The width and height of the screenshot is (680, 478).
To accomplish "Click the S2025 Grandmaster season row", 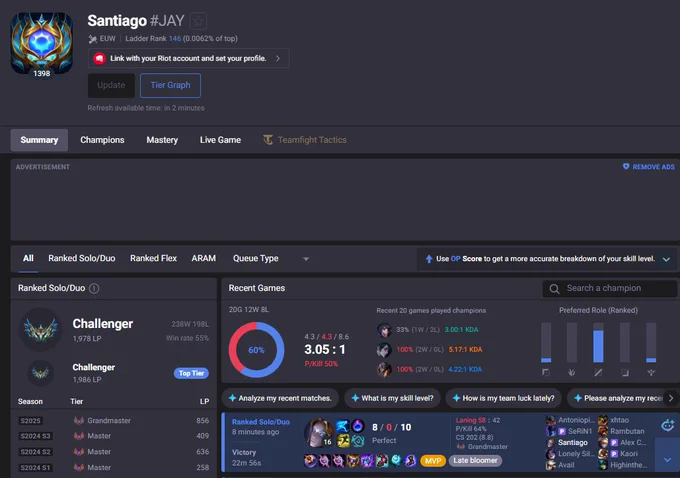I will click(114, 420).
